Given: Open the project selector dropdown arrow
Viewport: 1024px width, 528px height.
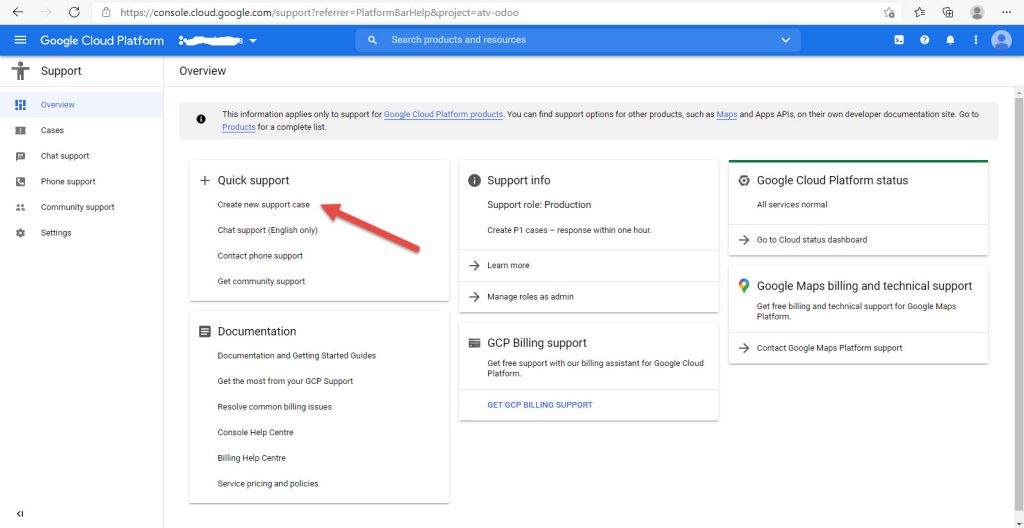Looking at the screenshot, I should pyautogui.click(x=253, y=41).
